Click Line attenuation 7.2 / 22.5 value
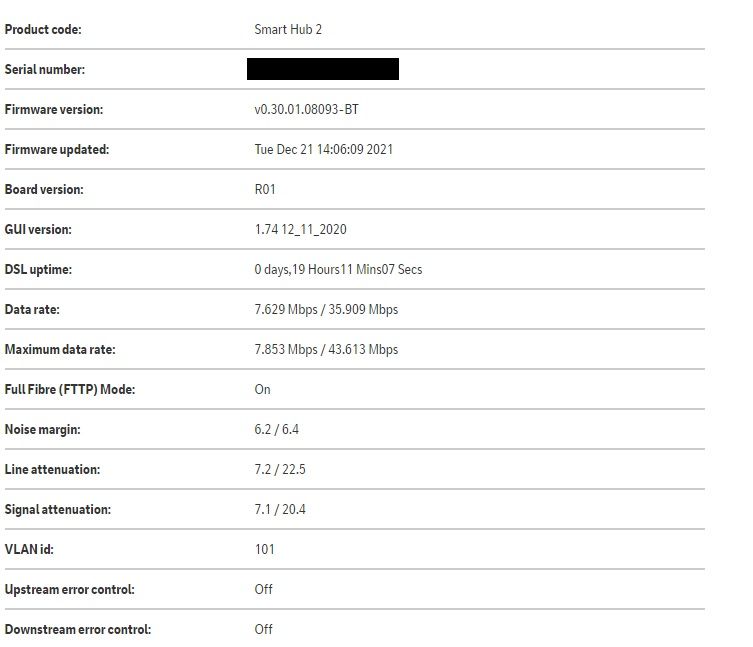This screenshot has height=647, width=753. pos(280,470)
